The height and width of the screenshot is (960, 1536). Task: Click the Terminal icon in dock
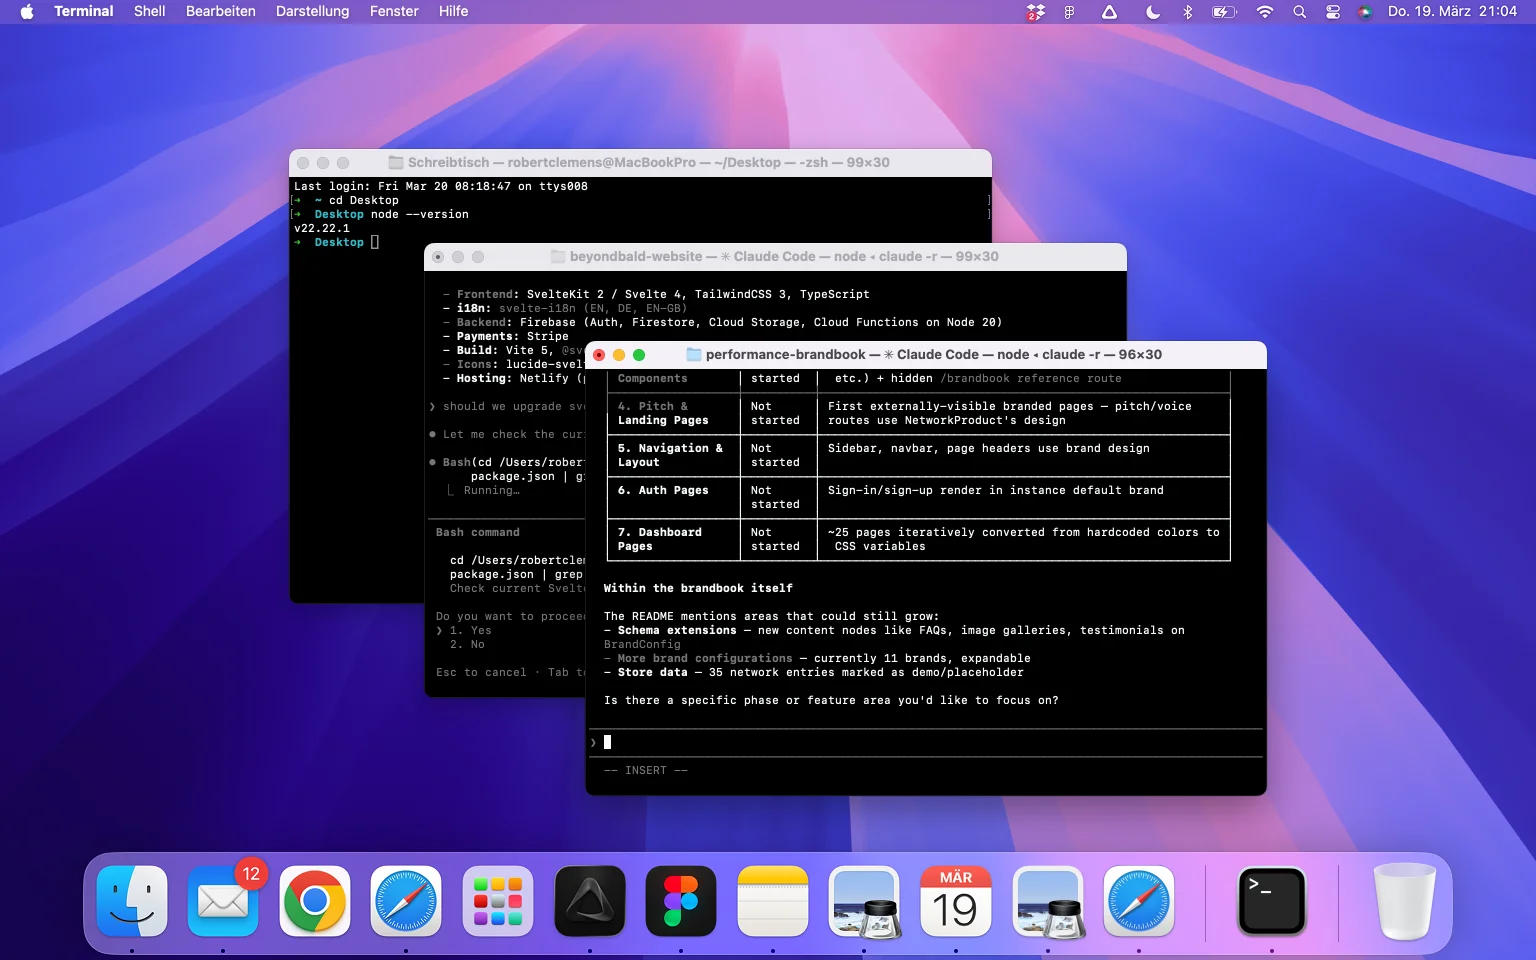click(1271, 901)
